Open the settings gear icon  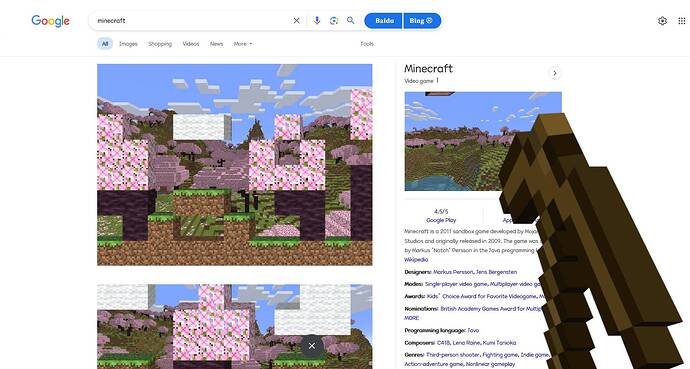pyautogui.click(x=662, y=21)
